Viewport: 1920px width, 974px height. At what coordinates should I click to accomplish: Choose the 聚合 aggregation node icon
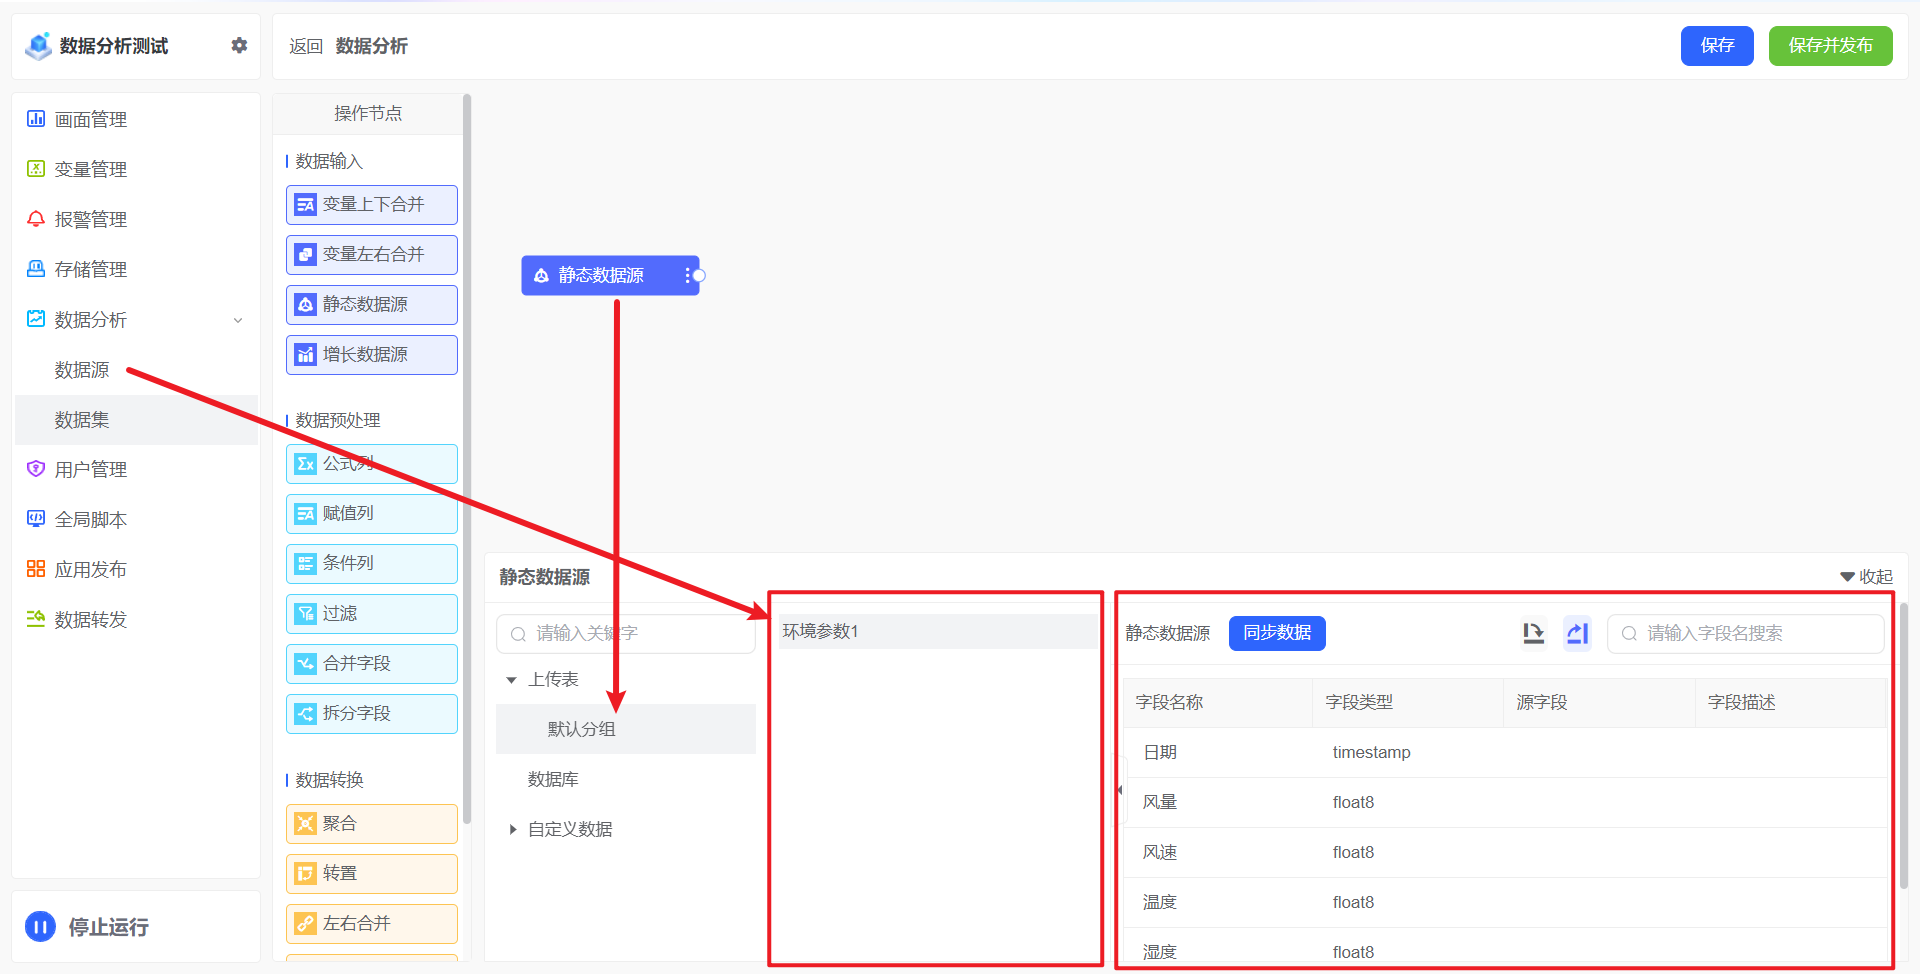coord(305,823)
